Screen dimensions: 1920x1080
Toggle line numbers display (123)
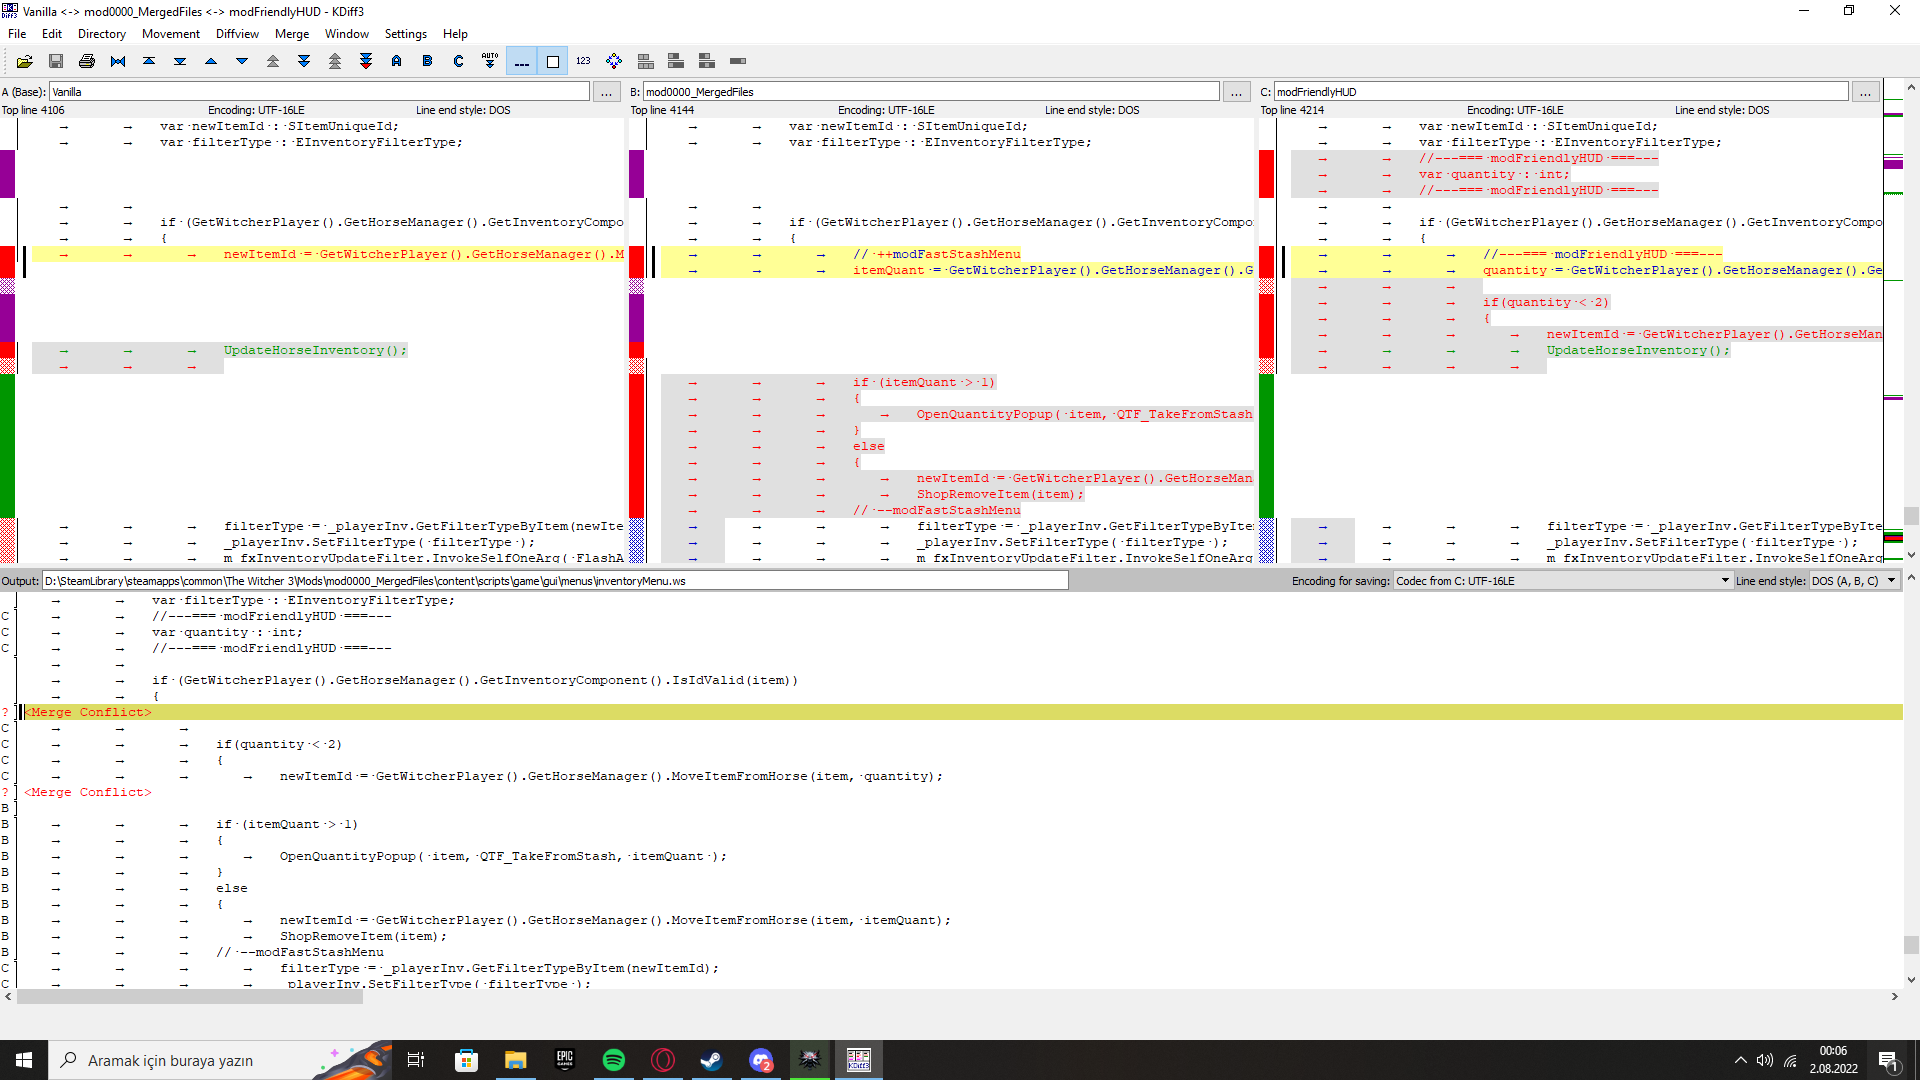583,62
